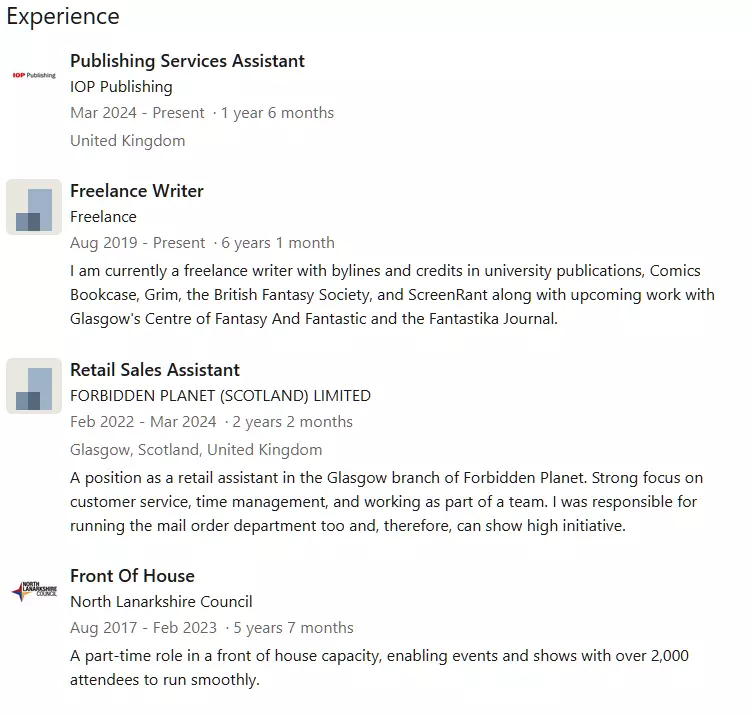Screen dimensions: 751x716
Task: Click the Glasgow, Scotland, United Kingdom location
Action: click(x=196, y=450)
